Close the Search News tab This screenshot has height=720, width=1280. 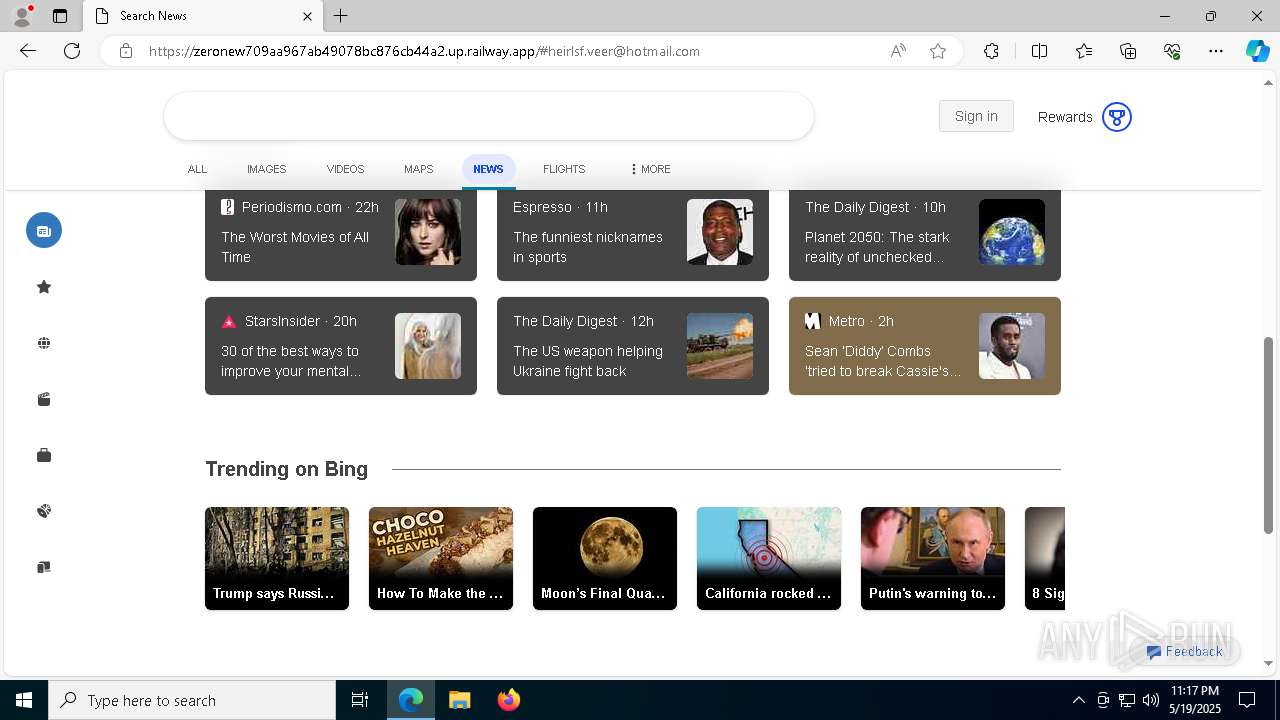tap(307, 16)
